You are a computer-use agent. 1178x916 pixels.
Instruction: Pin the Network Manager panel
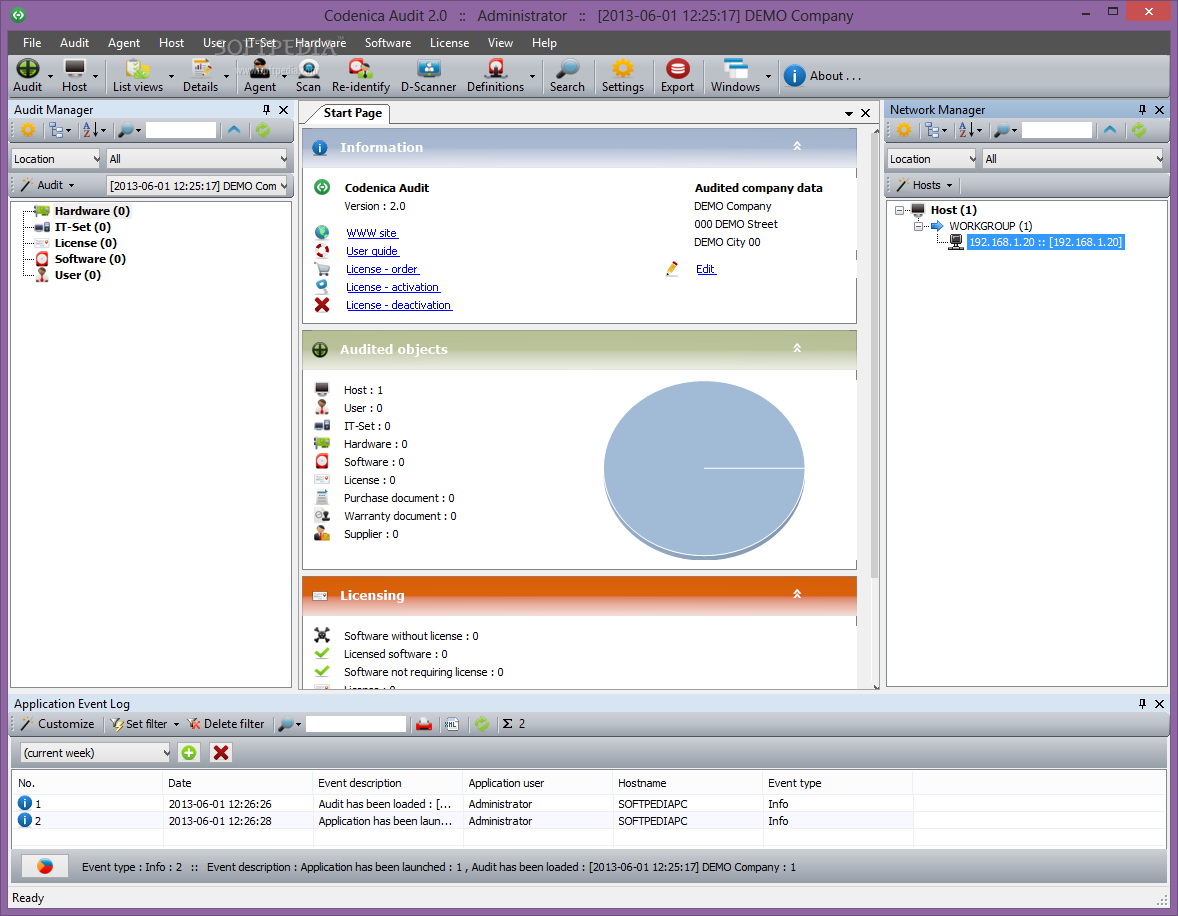(x=1142, y=110)
